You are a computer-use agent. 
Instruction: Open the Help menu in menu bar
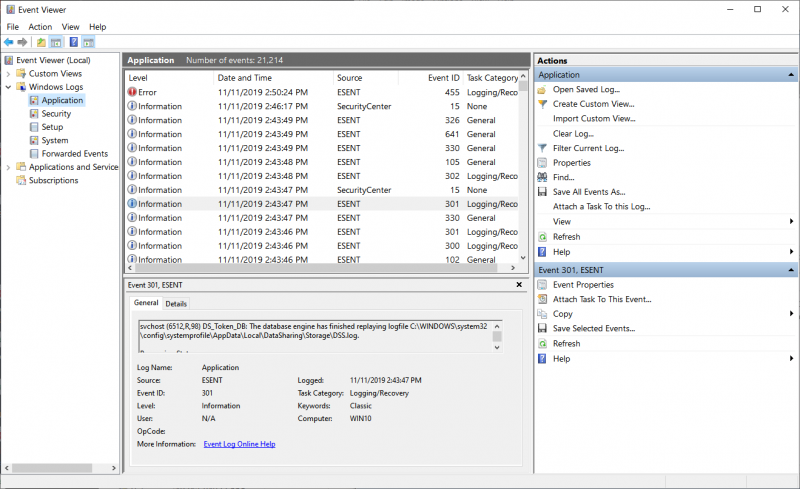click(x=97, y=27)
